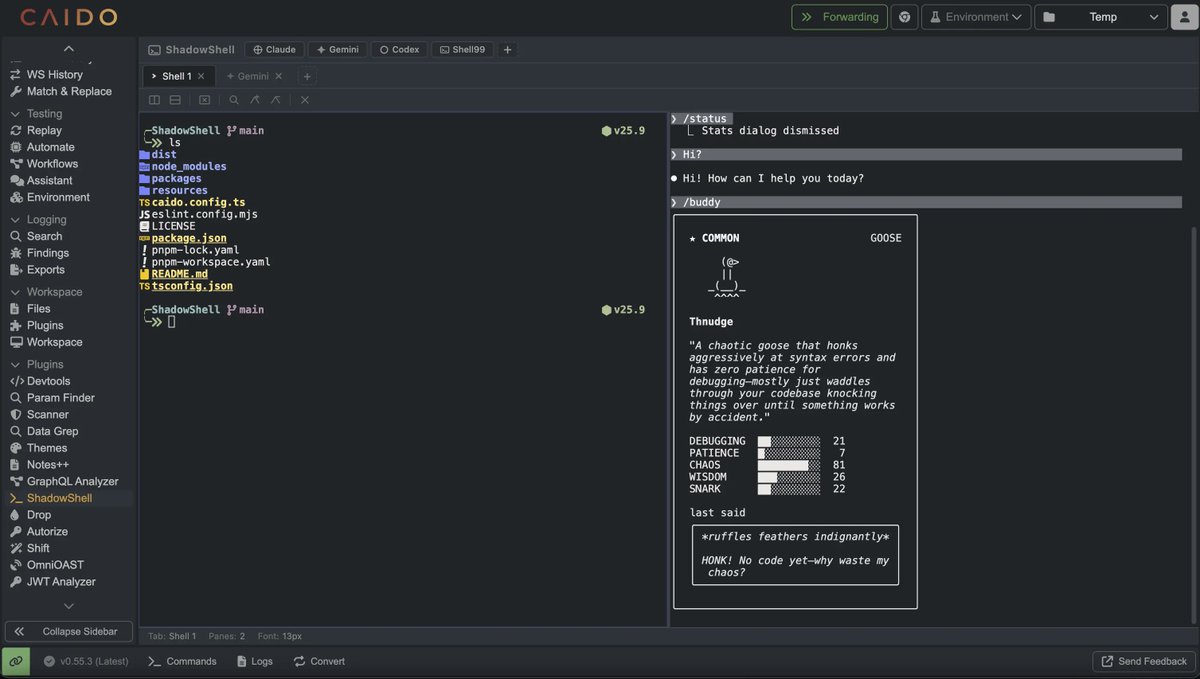The width and height of the screenshot is (1200, 679).
Task: Collapse the Logging section
Action: click(x=38, y=220)
